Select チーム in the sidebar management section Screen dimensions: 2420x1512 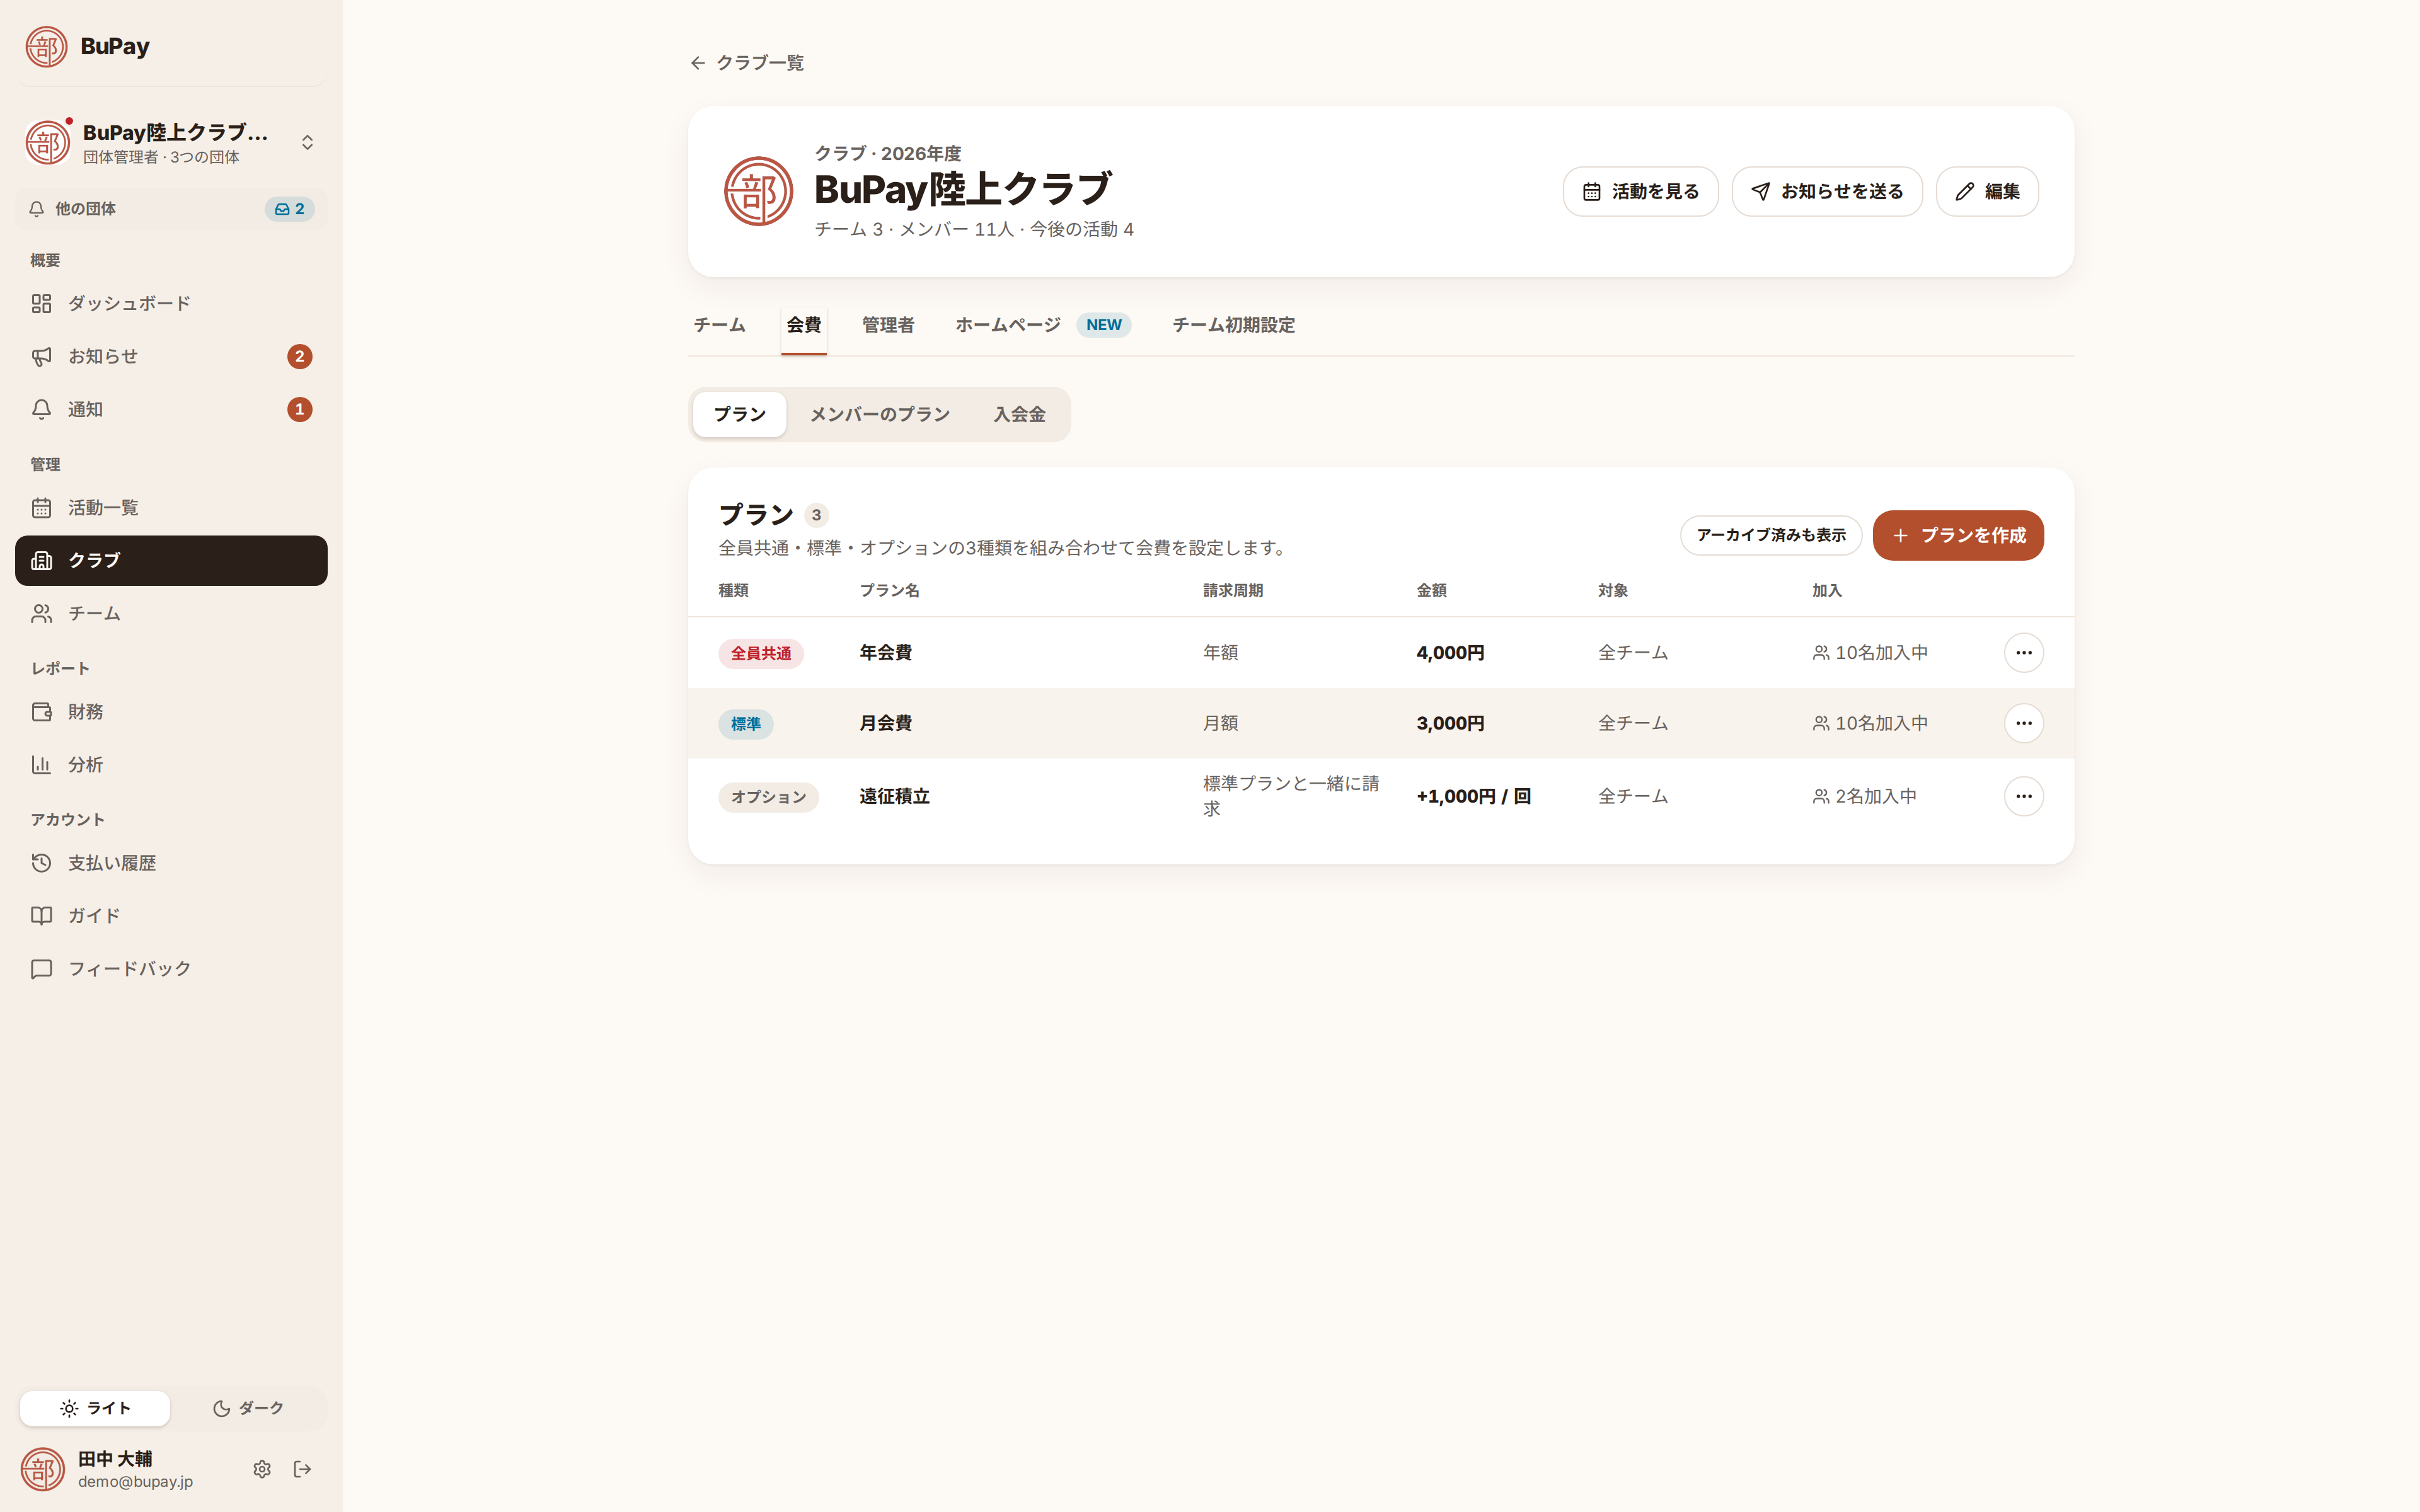coord(171,613)
